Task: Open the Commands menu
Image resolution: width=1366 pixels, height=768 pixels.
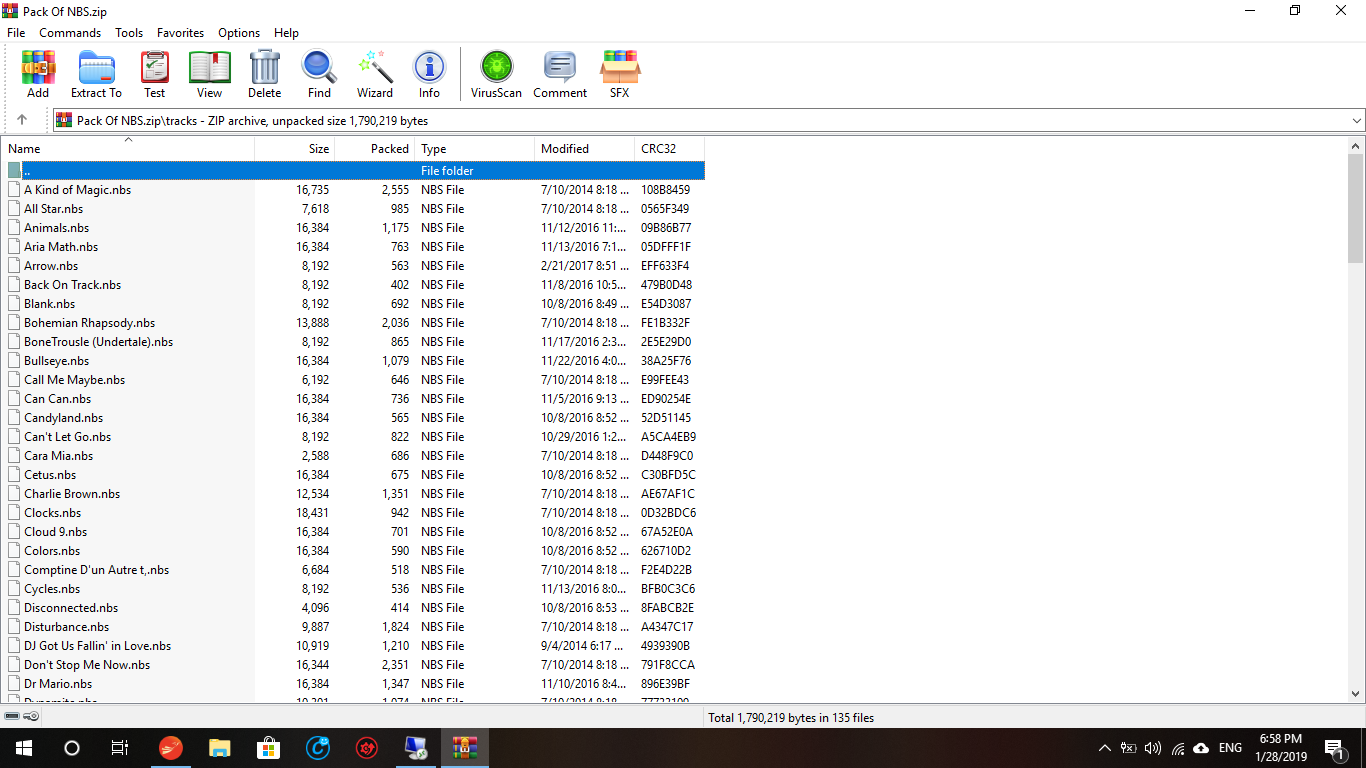Action: click(x=70, y=33)
